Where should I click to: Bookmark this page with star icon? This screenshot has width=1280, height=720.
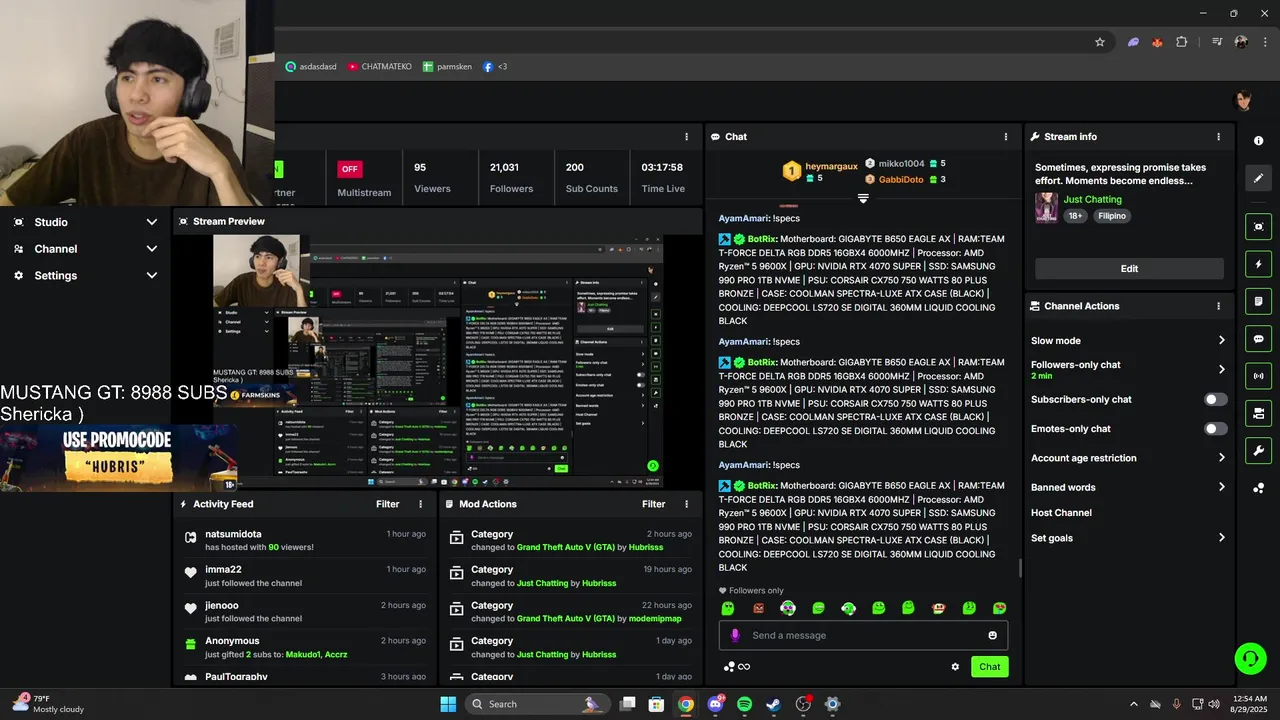pyautogui.click(x=1100, y=42)
